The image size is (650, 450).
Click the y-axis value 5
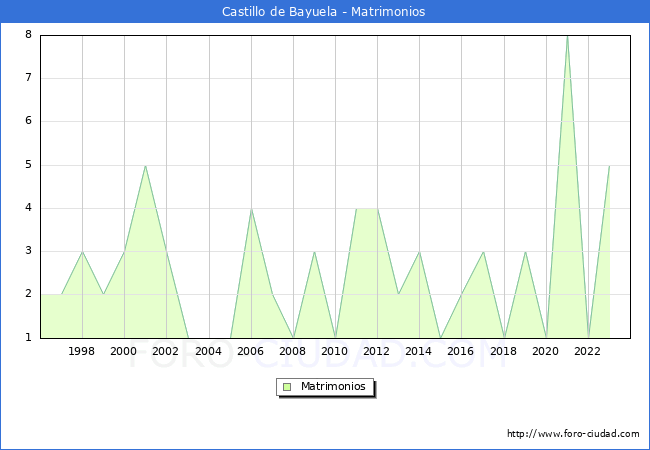[28, 165]
